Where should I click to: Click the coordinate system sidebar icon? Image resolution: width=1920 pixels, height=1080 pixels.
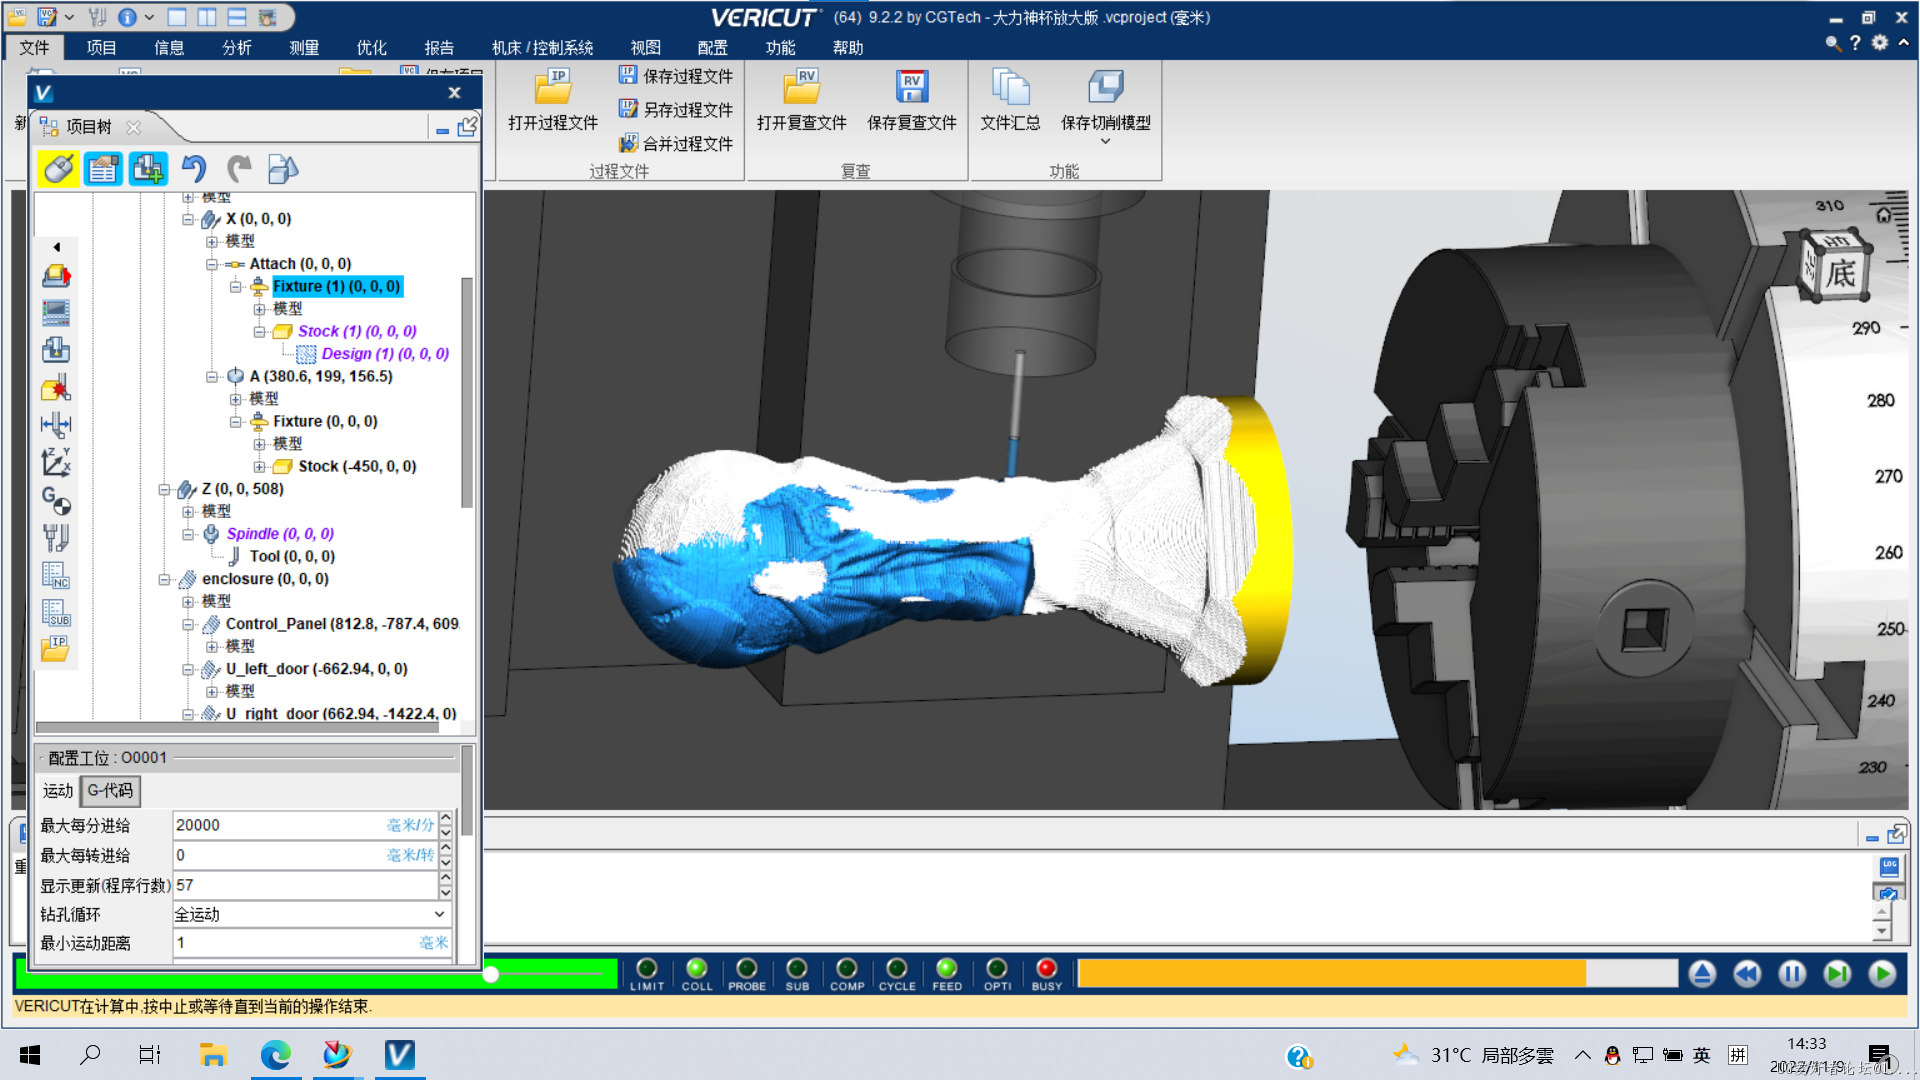point(56,462)
